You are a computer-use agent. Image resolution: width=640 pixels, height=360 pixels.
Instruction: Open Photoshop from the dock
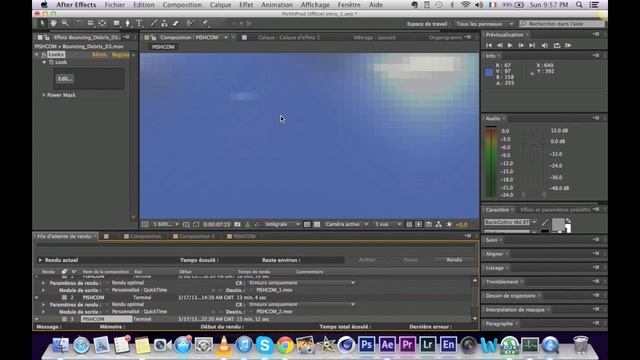coord(366,345)
